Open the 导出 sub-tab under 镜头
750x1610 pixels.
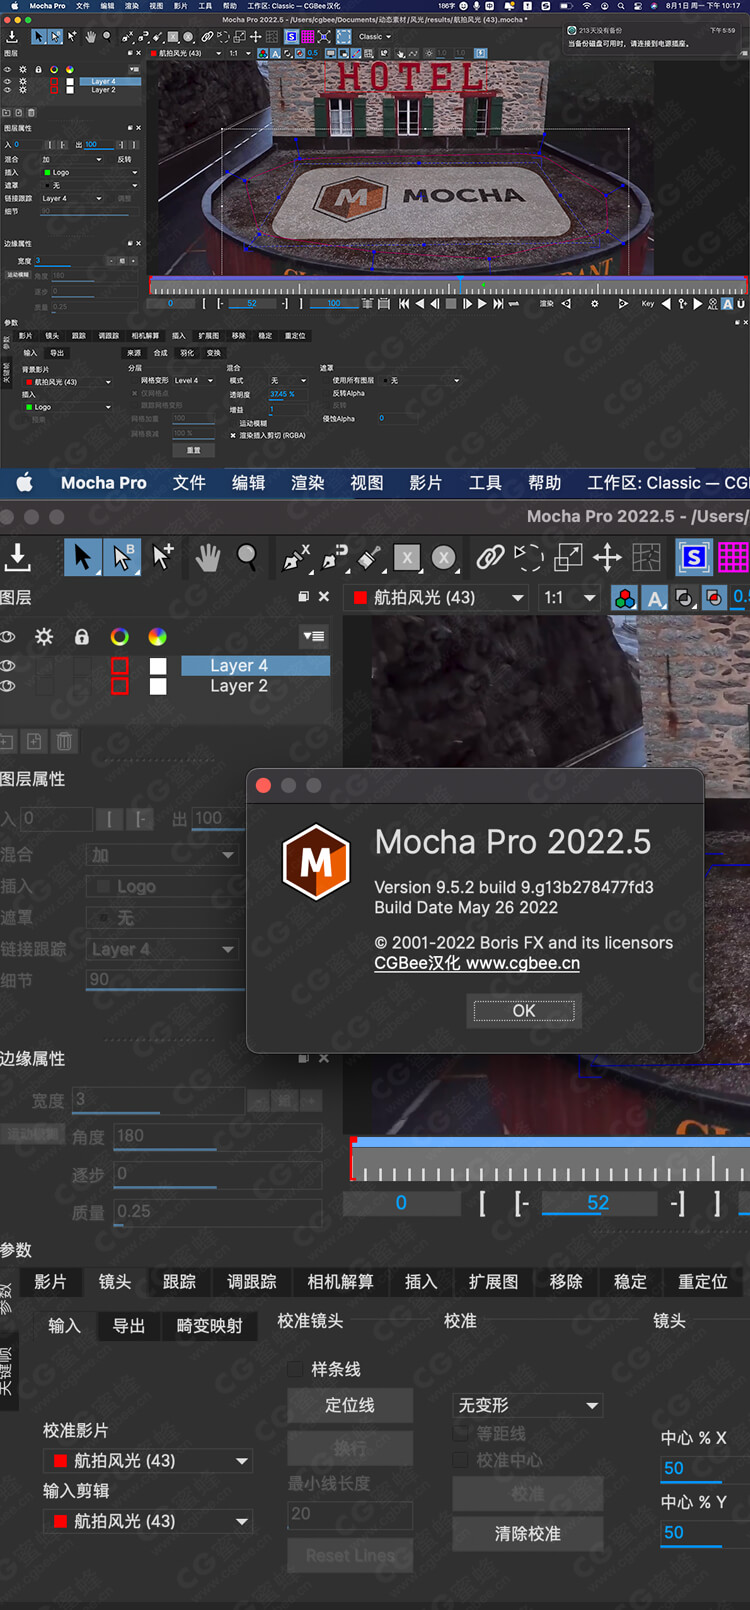[x=128, y=1326]
